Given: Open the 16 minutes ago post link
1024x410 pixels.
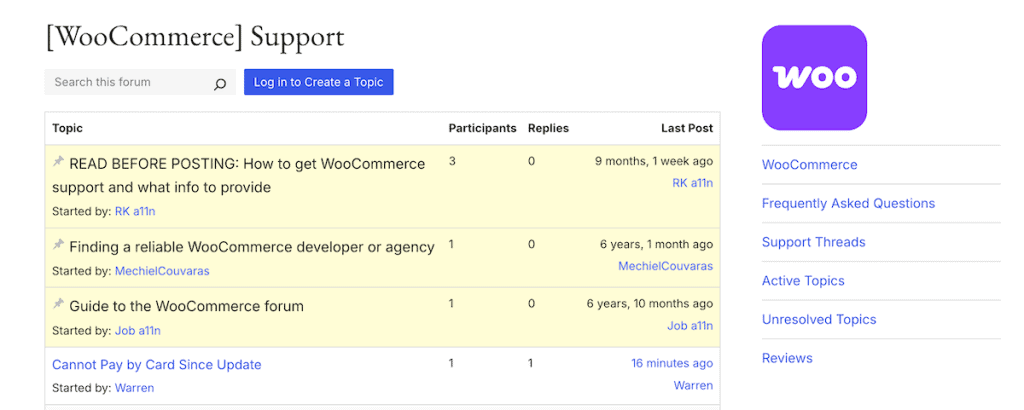Looking at the screenshot, I should (672, 364).
